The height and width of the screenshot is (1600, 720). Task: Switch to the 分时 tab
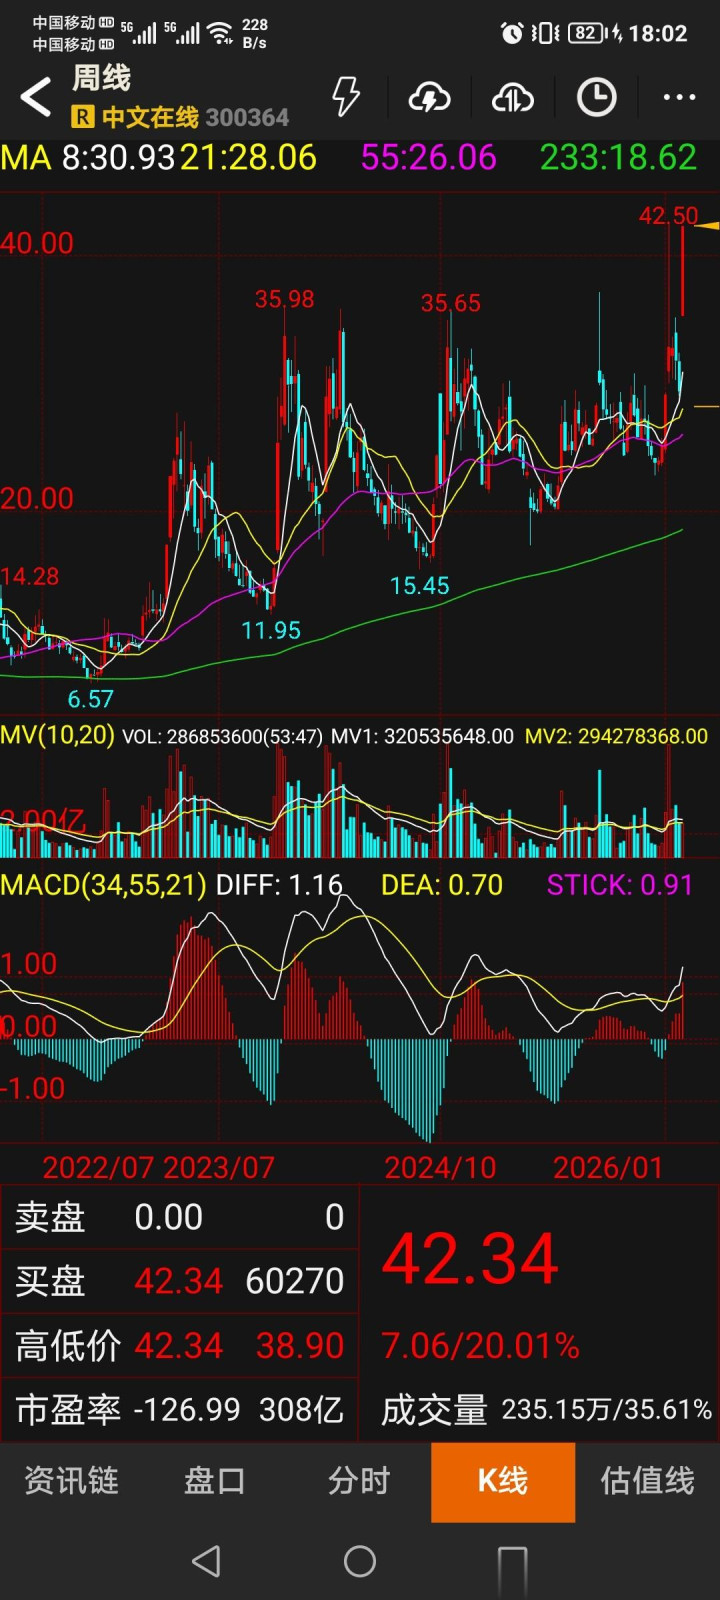click(x=359, y=1481)
